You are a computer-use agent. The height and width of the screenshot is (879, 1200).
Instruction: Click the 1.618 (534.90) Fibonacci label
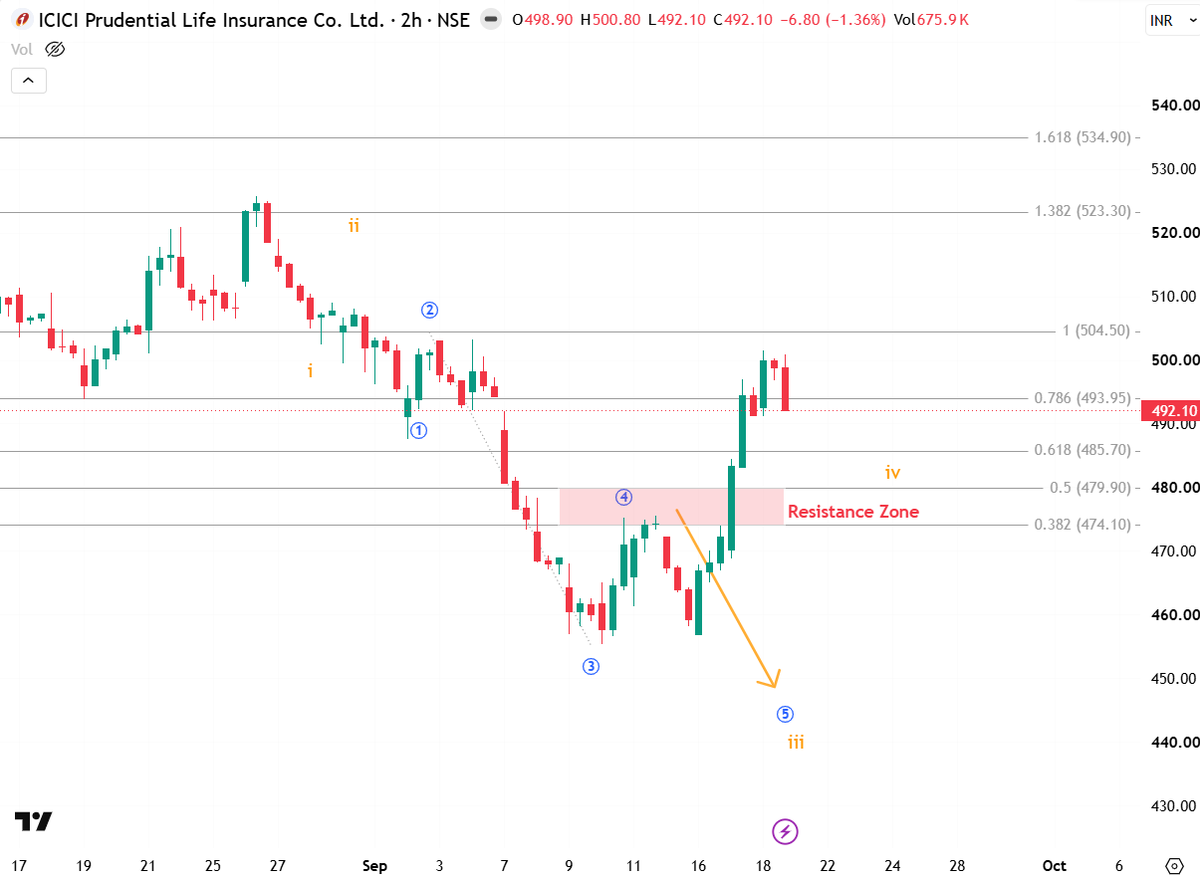tap(1081, 137)
